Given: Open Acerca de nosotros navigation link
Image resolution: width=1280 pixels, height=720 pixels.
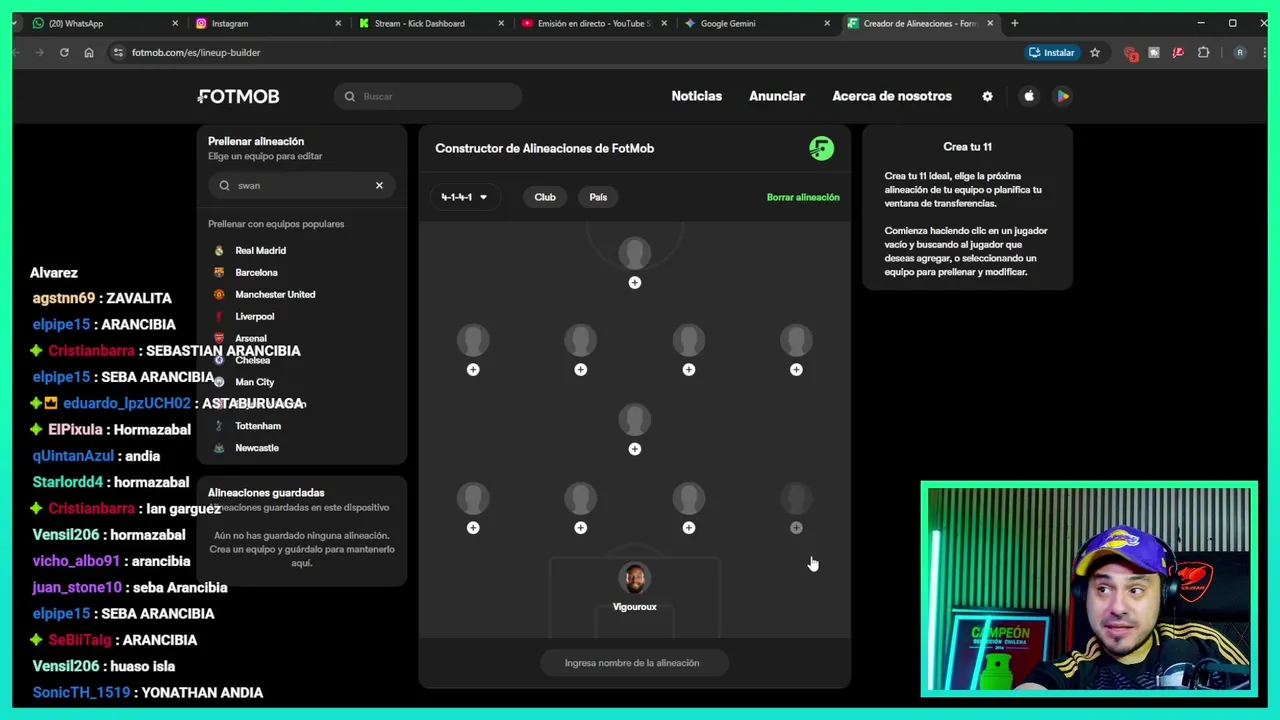Looking at the screenshot, I should (x=892, y=96).
